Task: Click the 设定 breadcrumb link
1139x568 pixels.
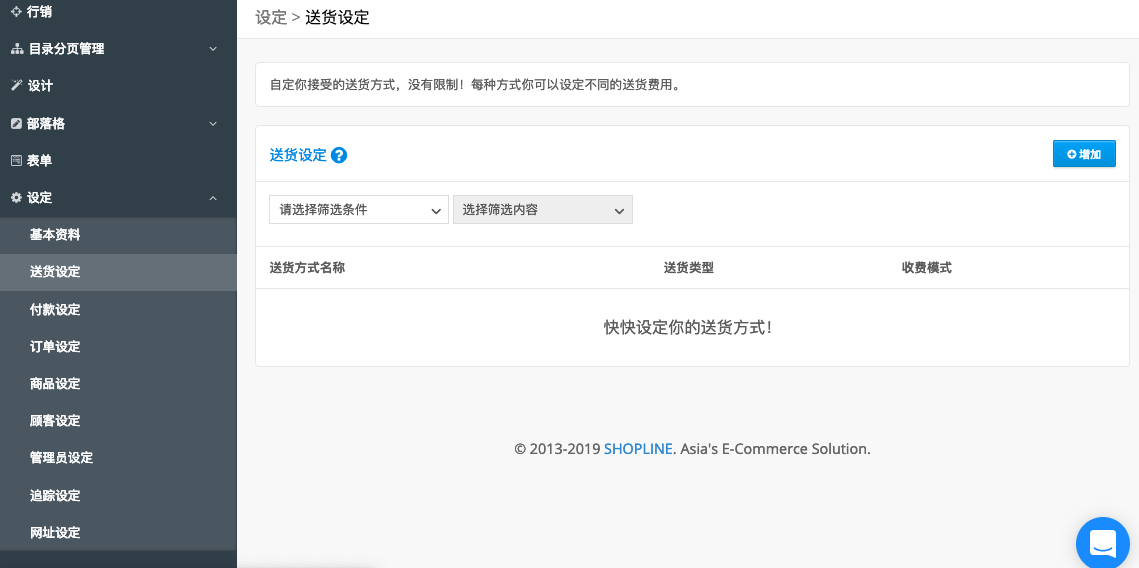Action: (x=272, y=17)
